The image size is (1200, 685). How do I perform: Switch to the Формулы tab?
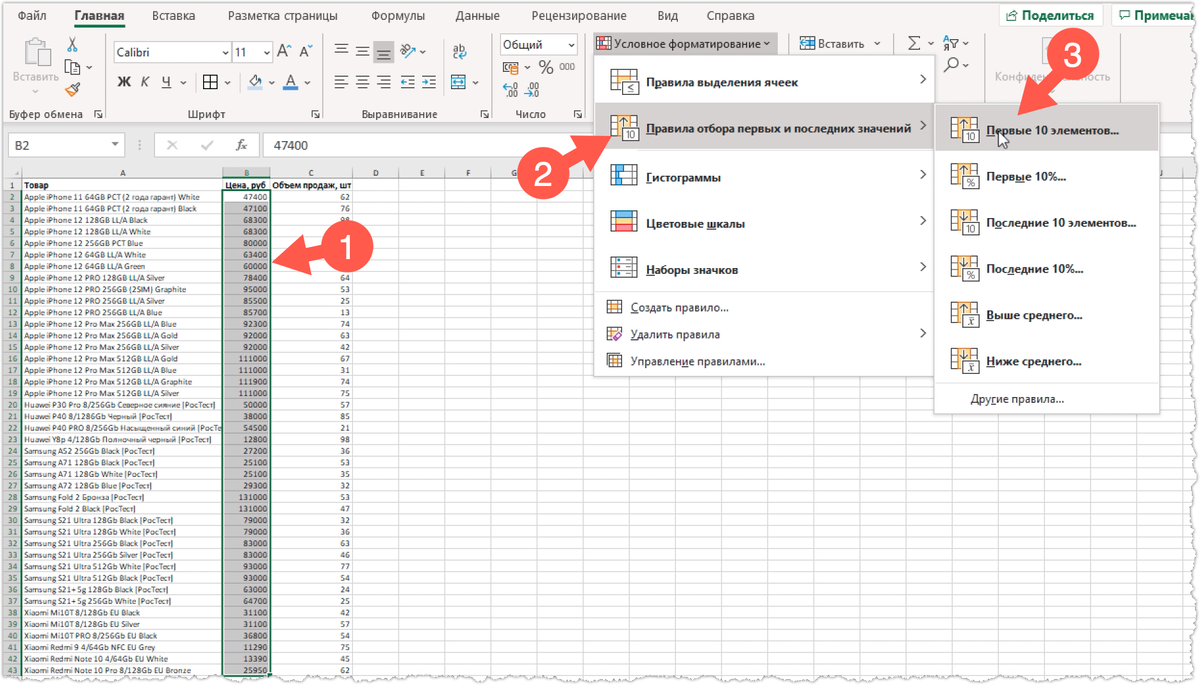[398, 16]
